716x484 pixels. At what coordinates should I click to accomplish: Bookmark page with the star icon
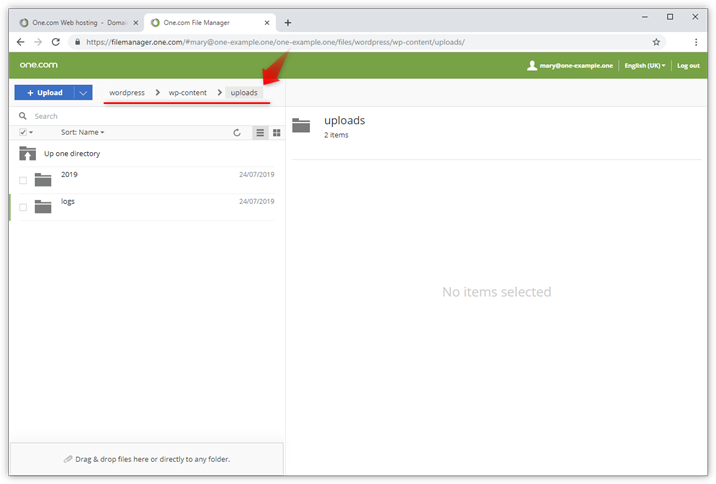point(656,42)
